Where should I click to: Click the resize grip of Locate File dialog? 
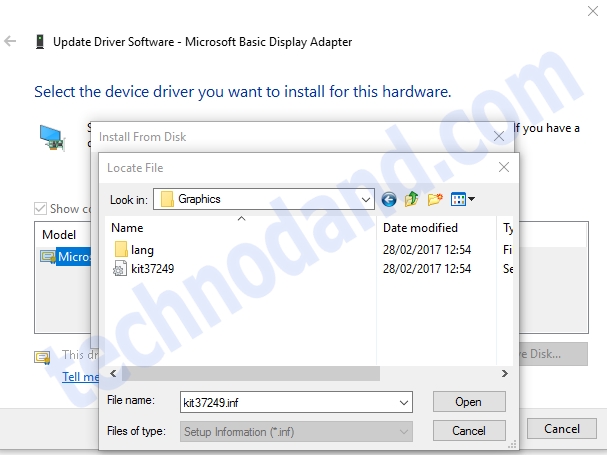(x=513, y=444)
